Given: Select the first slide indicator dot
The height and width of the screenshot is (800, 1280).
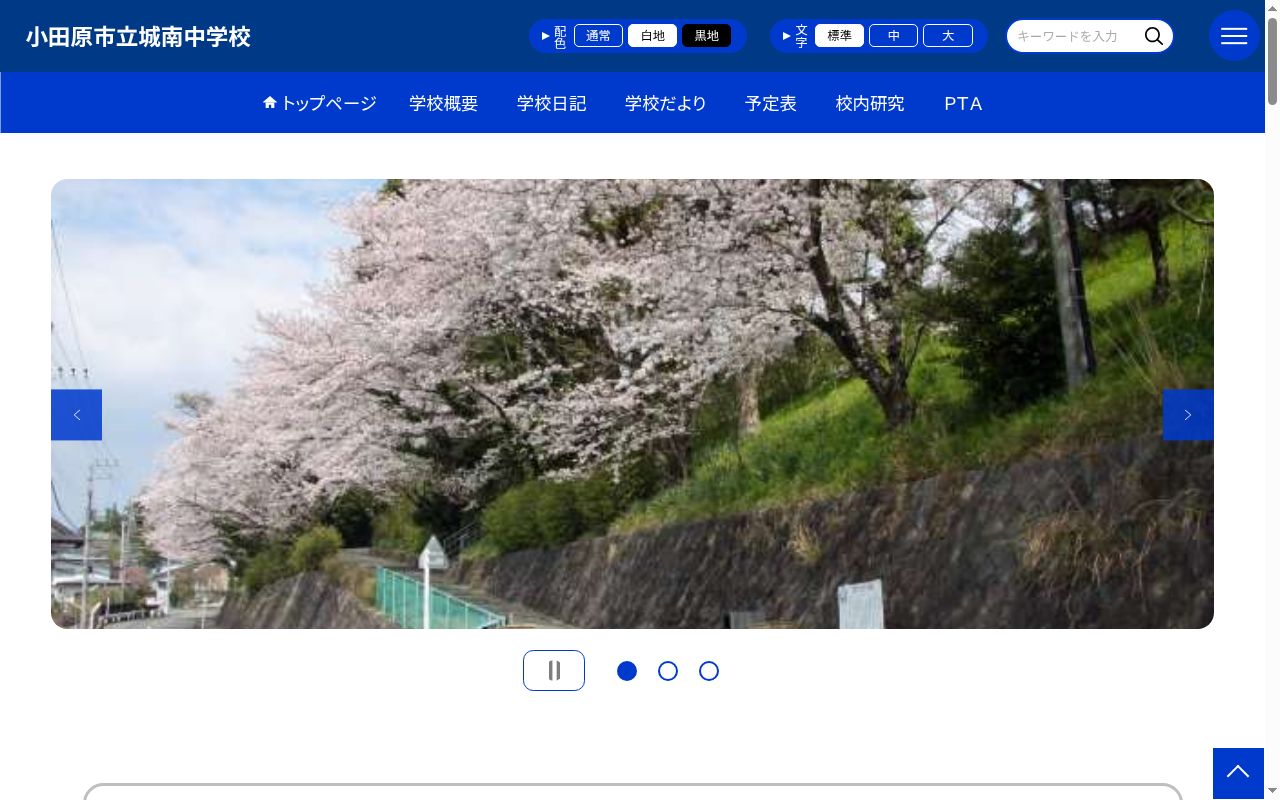Looking at the screenshot, I should (x=627, y=671).
